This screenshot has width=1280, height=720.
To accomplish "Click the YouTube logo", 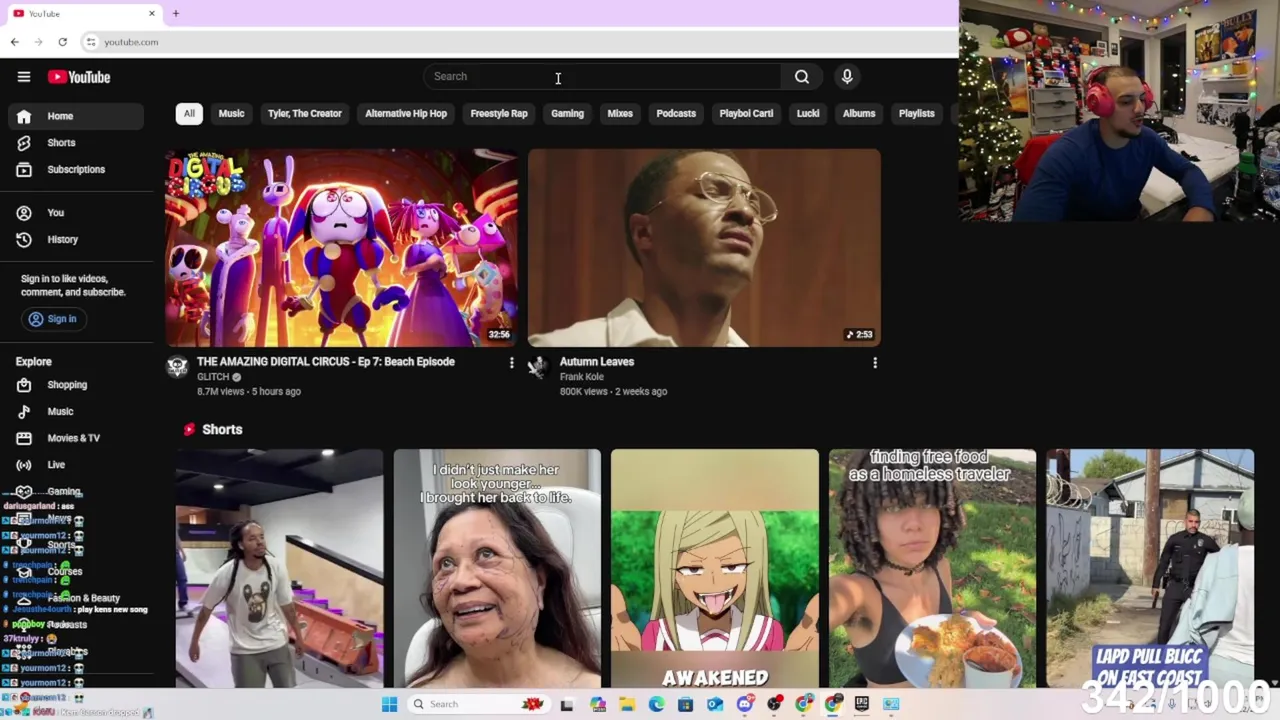I will click(x=78, y=77).
